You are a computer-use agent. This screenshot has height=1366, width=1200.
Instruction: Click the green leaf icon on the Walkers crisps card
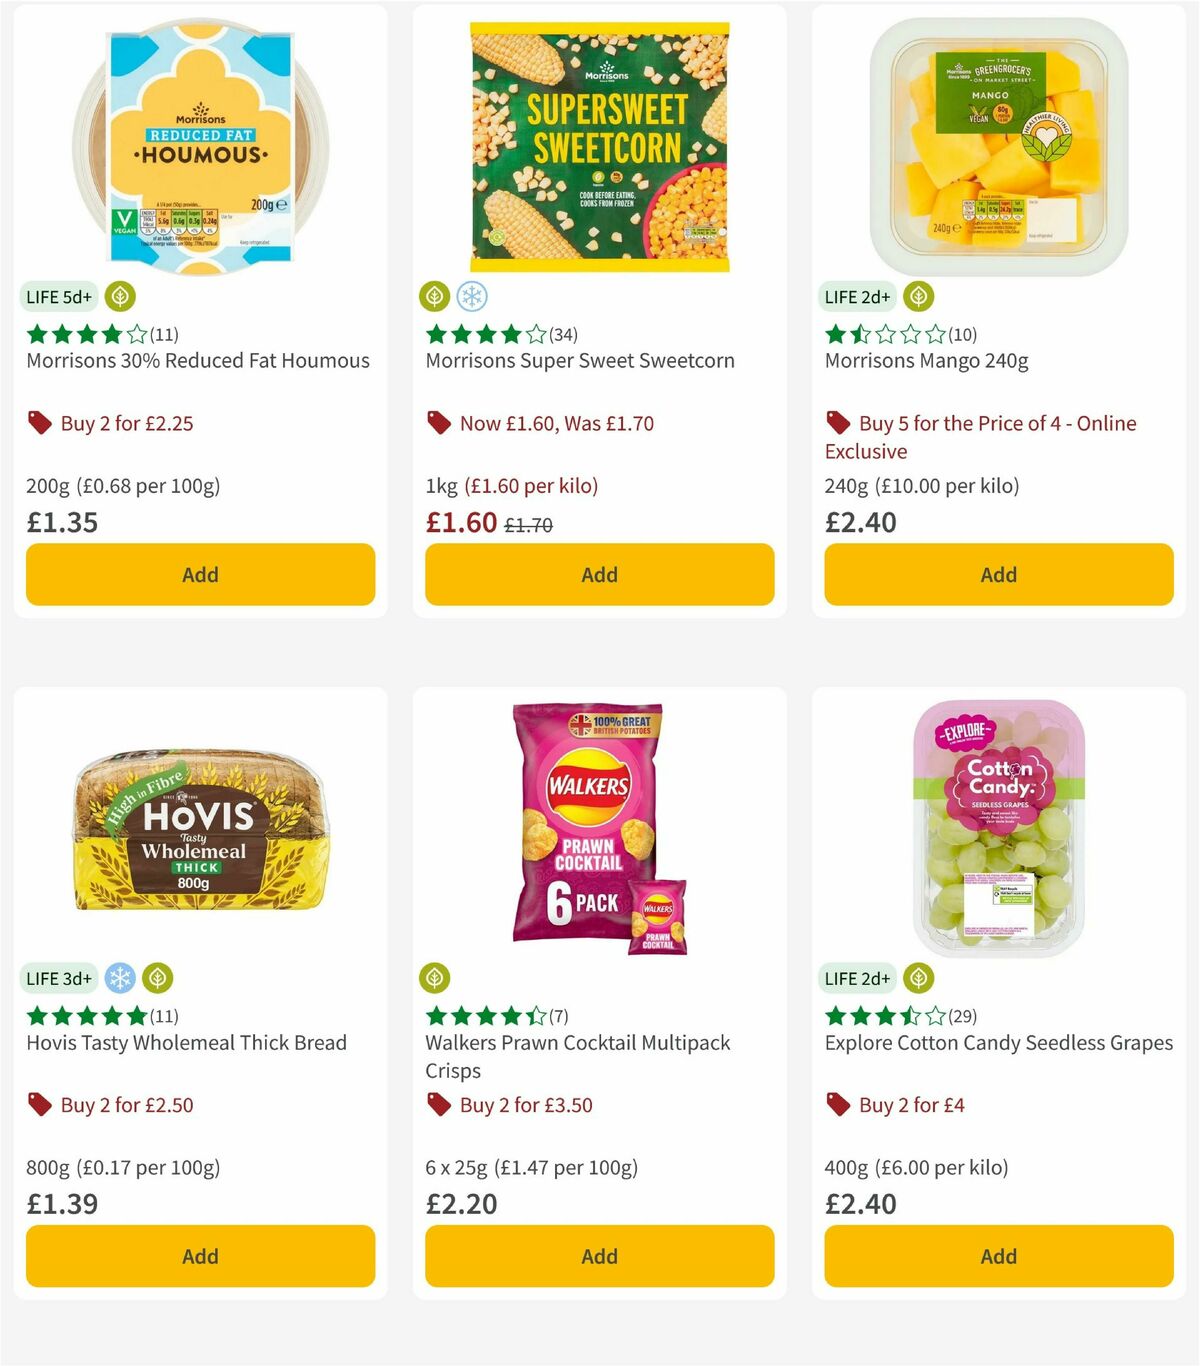435,979
